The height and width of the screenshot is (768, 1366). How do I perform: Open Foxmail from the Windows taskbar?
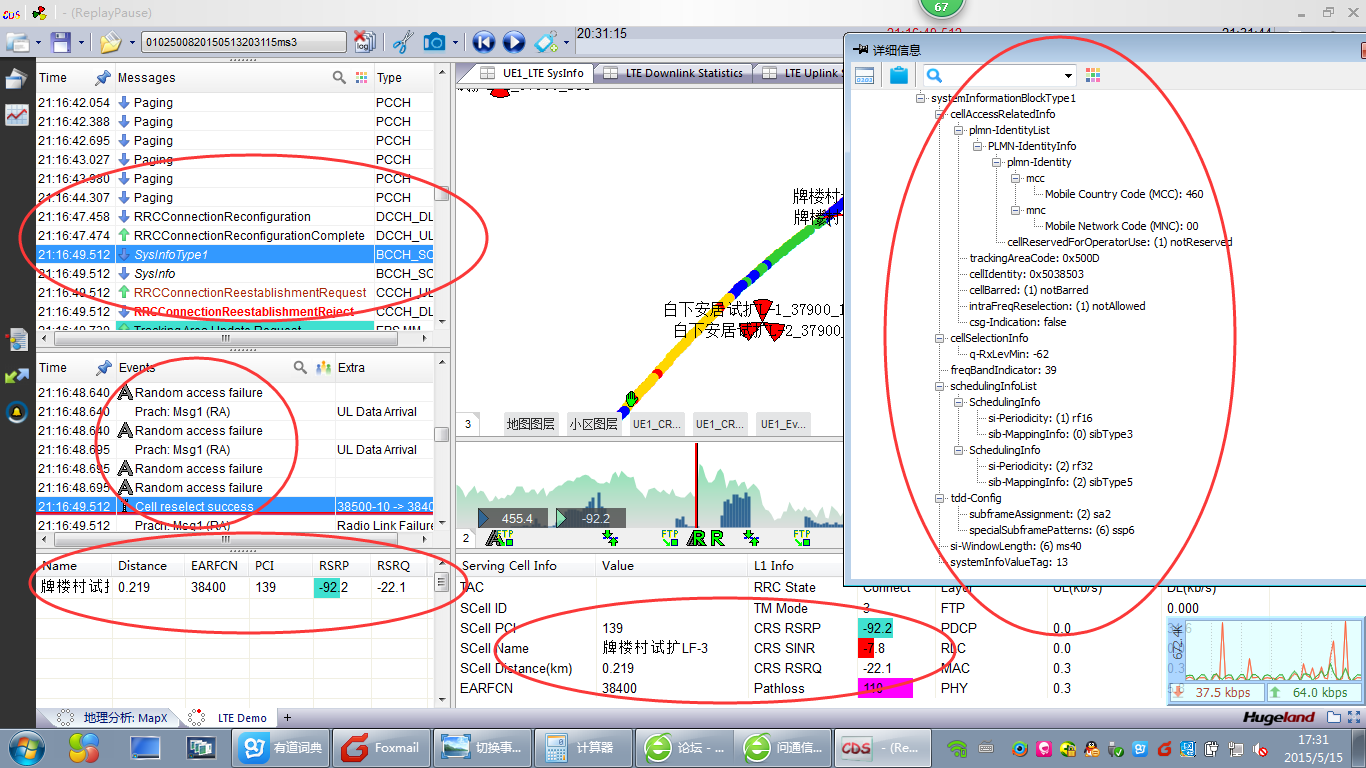[x=381, y=747]
